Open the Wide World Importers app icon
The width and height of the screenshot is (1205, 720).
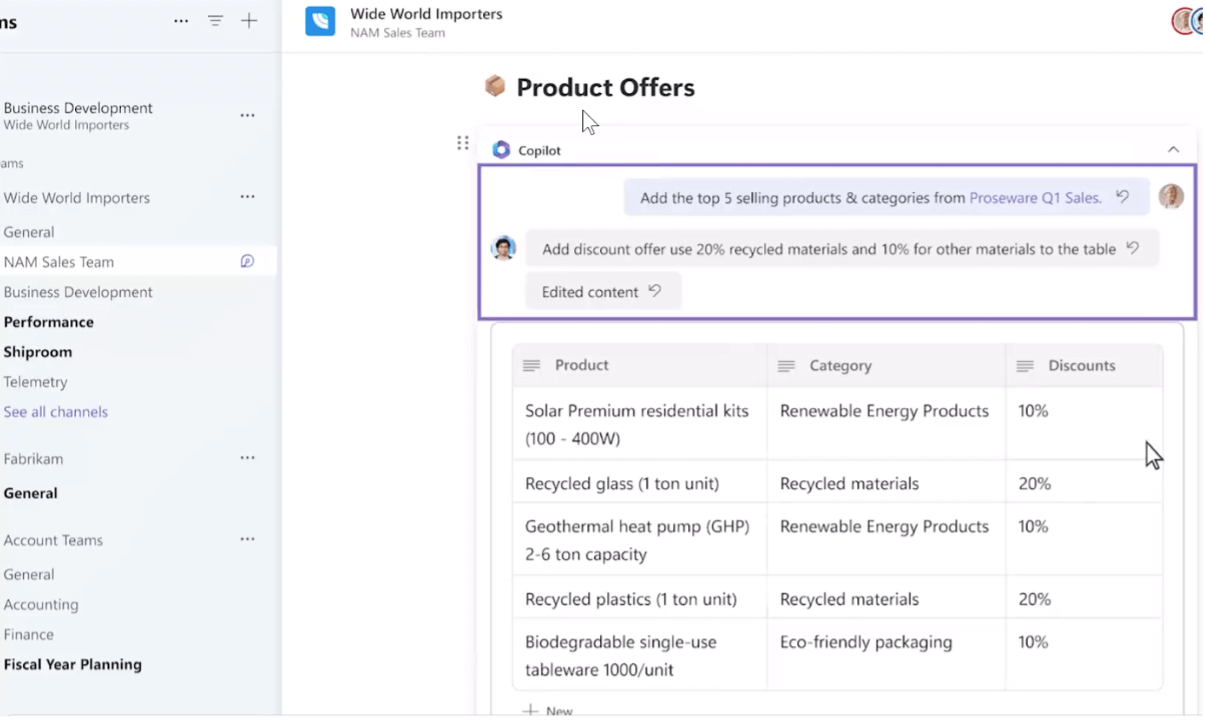pos(320,21)
